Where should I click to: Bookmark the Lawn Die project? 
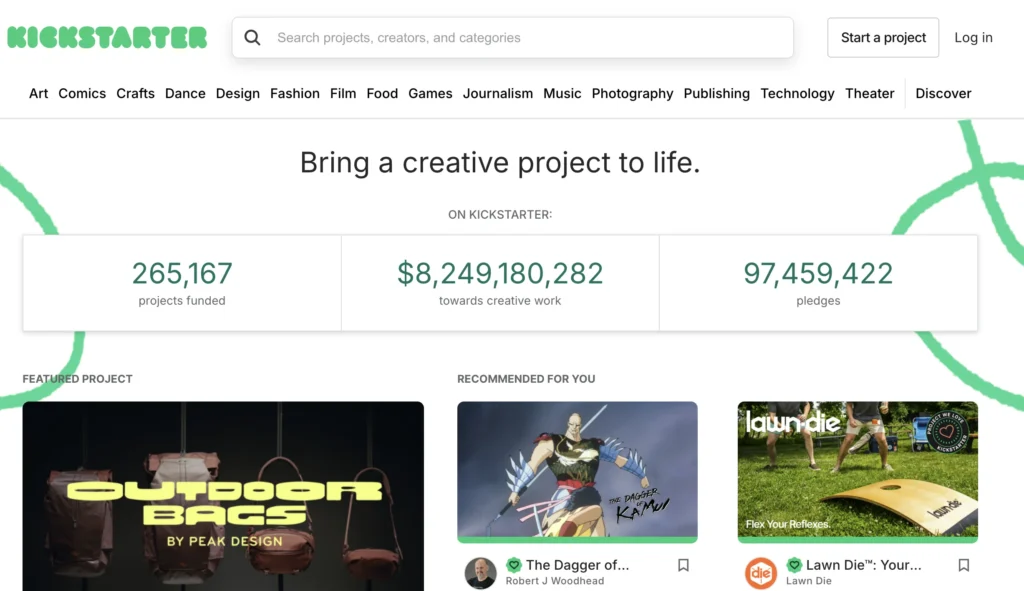pos(963,565)
